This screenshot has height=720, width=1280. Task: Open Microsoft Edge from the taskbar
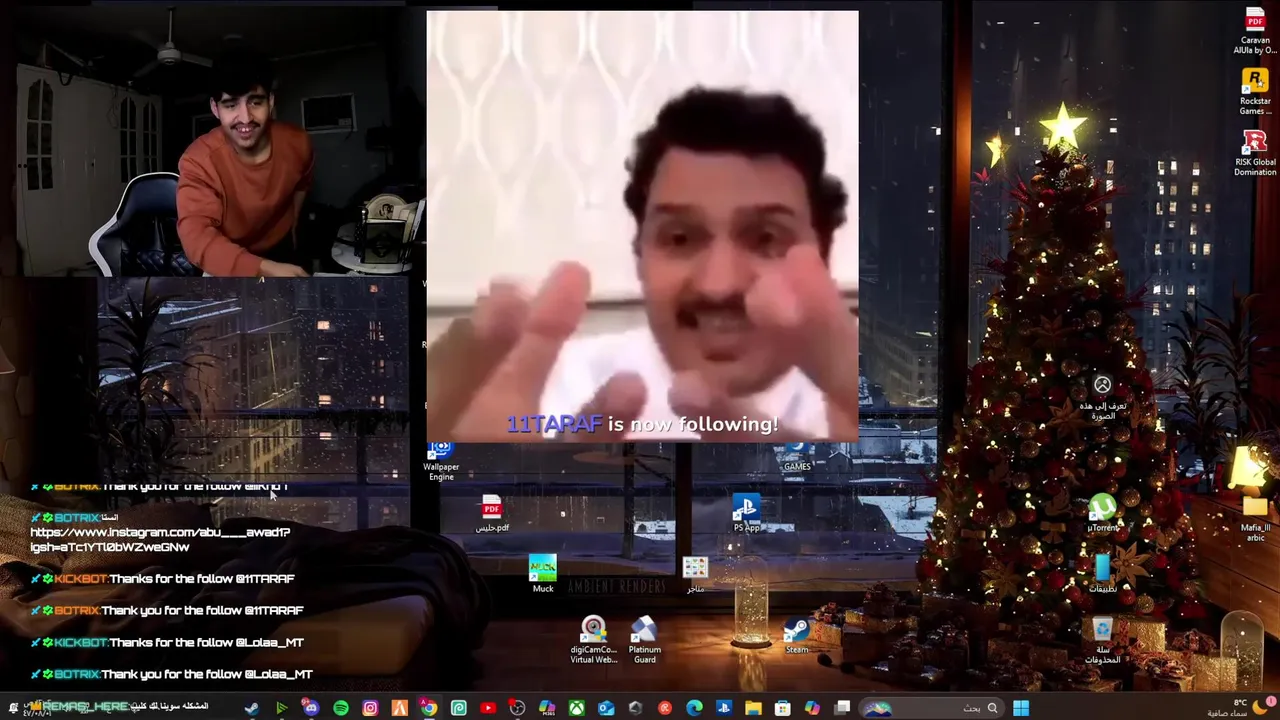tap(695, 708)
